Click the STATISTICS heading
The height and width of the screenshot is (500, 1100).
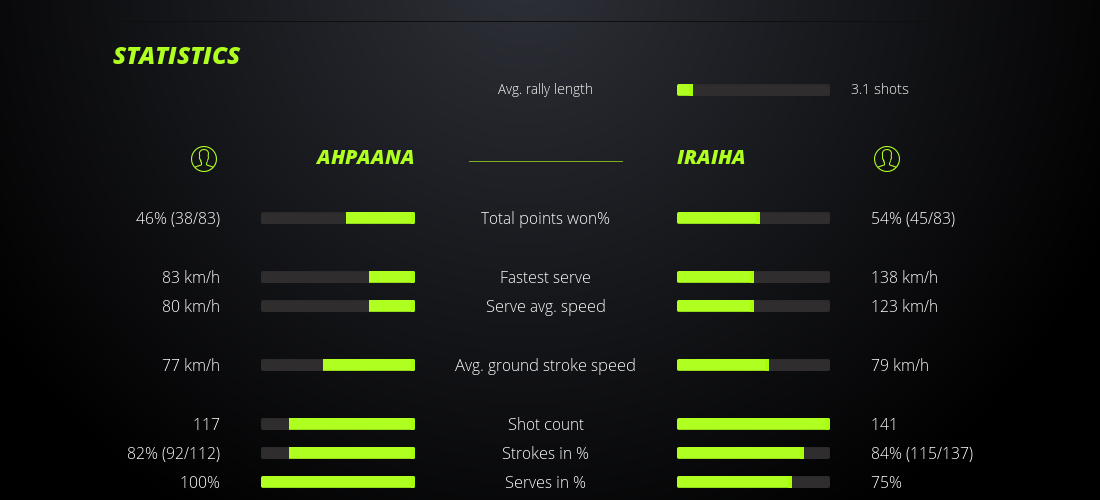(177, 56)
